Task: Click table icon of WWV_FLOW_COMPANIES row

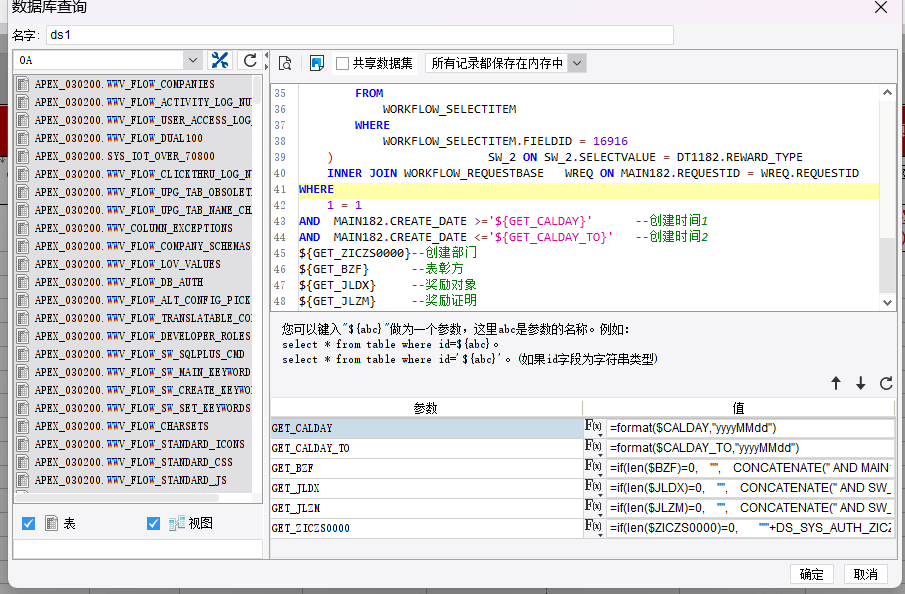Action: [23, 84]
